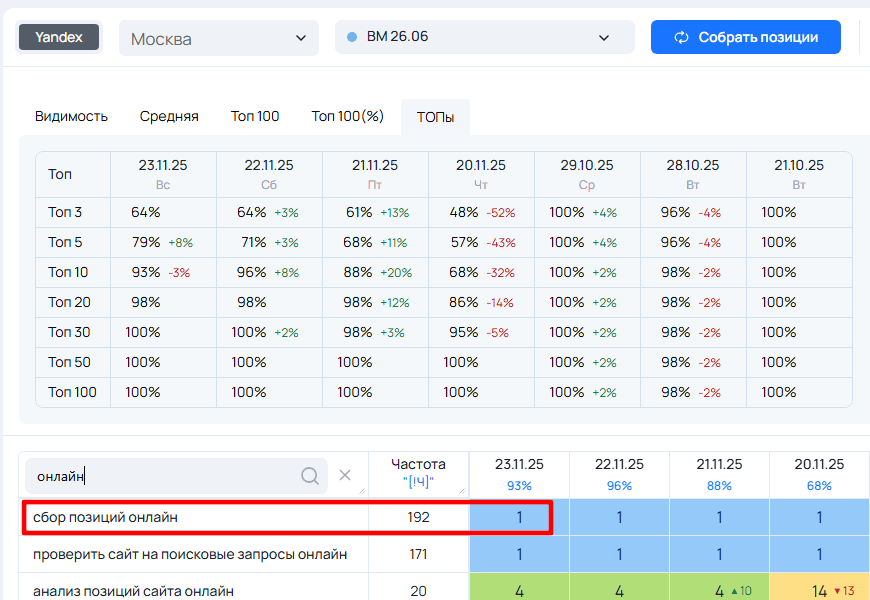Select the Топ 100 tab
The height and width of the screenshot is (600, 870).
(255, 116)
